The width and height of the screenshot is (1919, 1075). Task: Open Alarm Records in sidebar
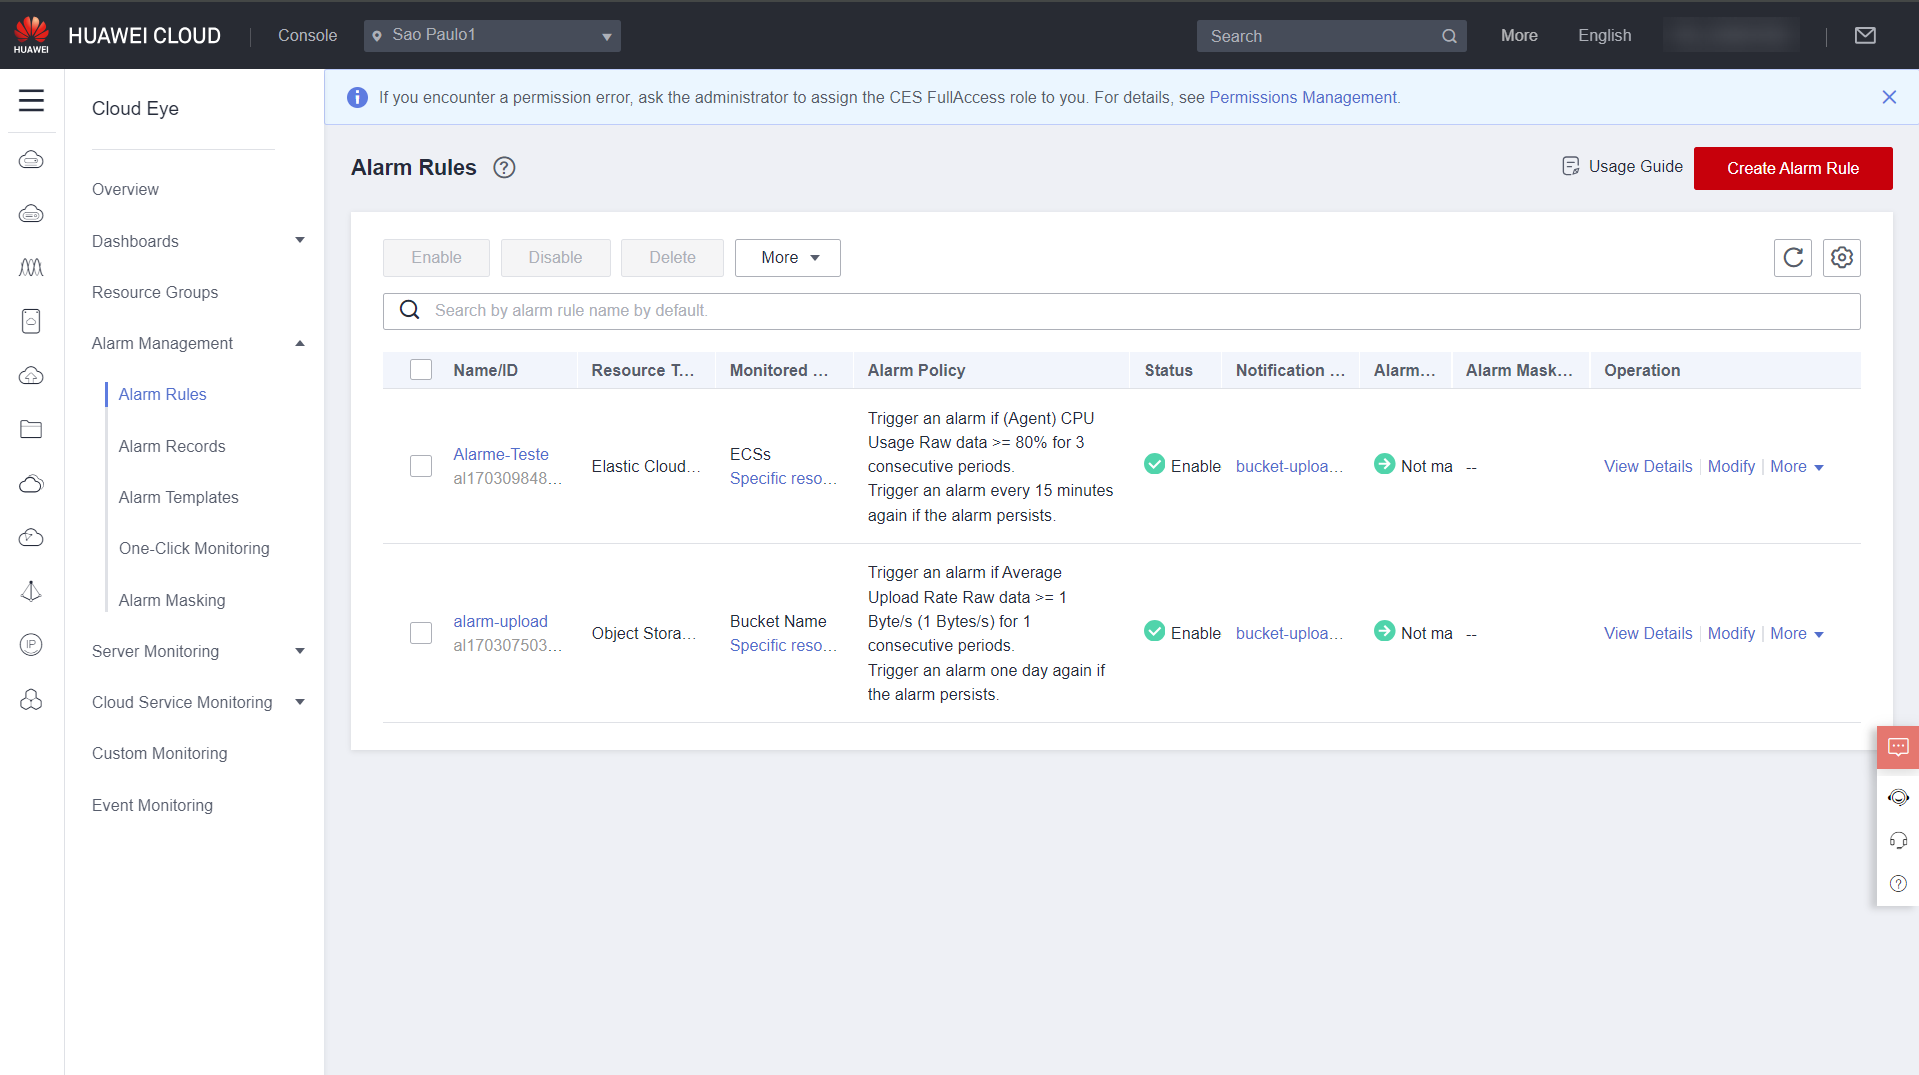(x=172, y=446)
